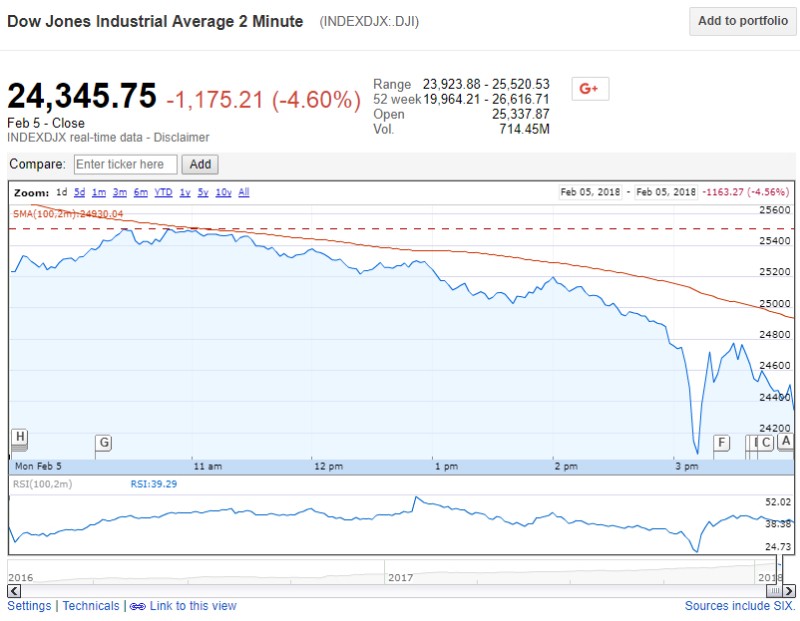This screenshot has height=621, width=800.
Task: Open the Technicals link
Action: [x=91, y=606]
